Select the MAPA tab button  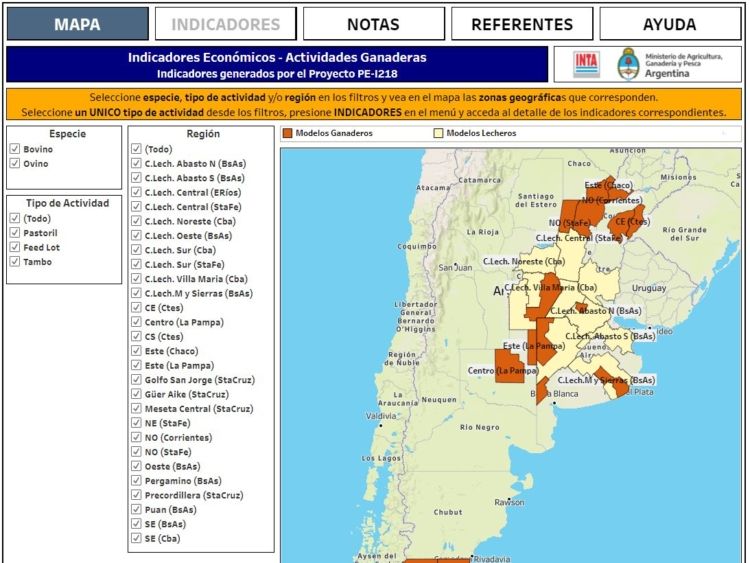77,24
